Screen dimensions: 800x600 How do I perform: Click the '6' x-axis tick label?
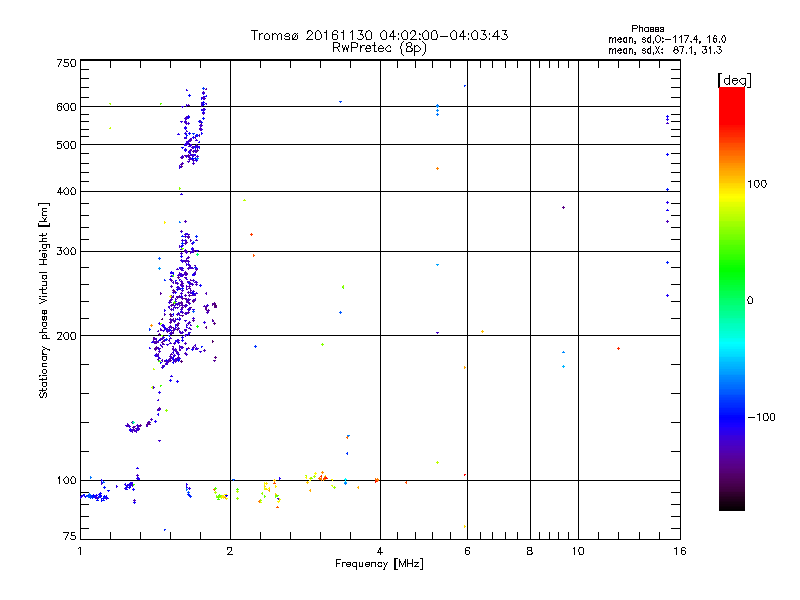(467, 551)
